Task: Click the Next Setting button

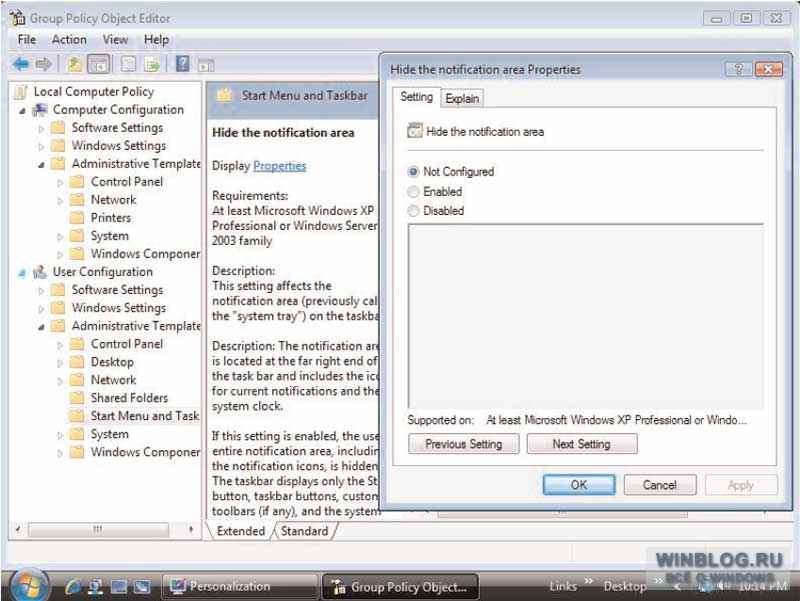Action: coord(582,444)
